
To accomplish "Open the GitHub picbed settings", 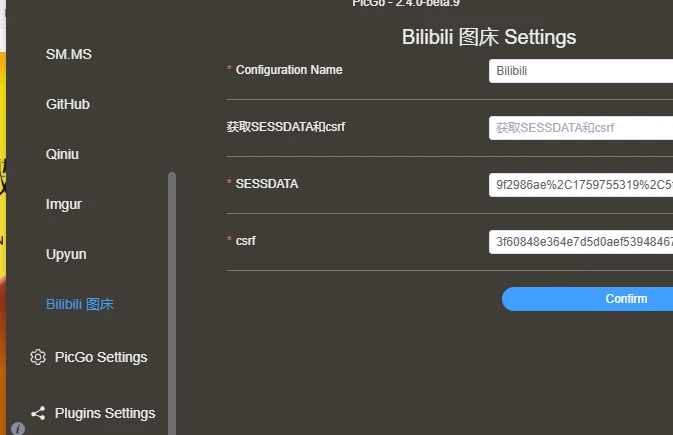I will click(x=68, y=104).
